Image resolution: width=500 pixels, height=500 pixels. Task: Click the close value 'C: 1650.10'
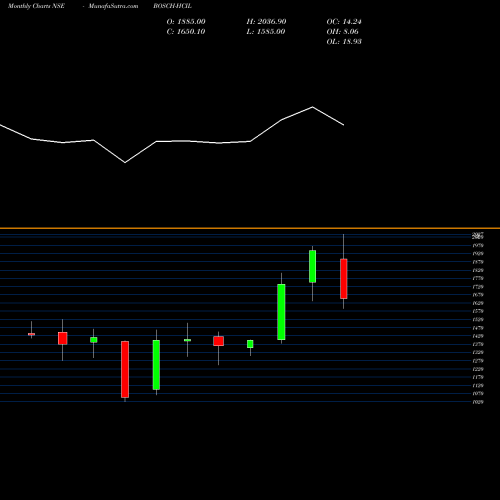click(186, 32)
